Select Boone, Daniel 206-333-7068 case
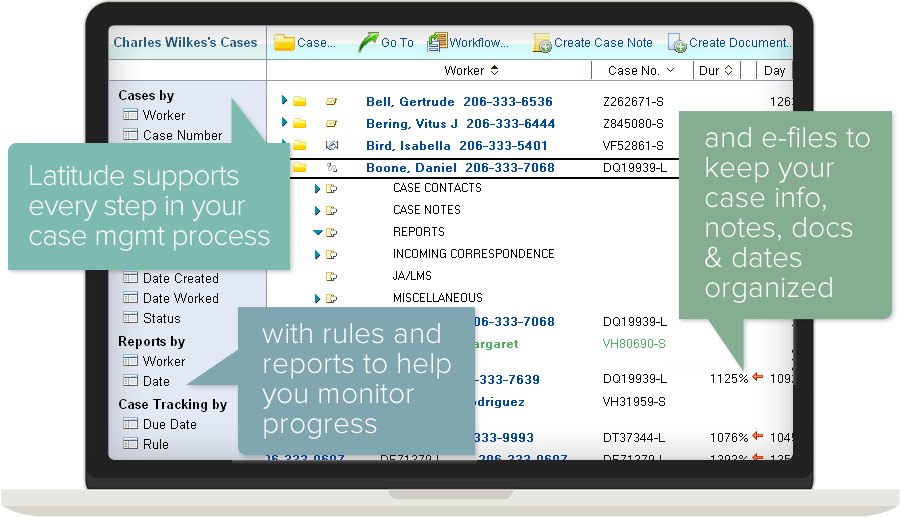This screenshot has width=900, height=517. pos(460,168)
